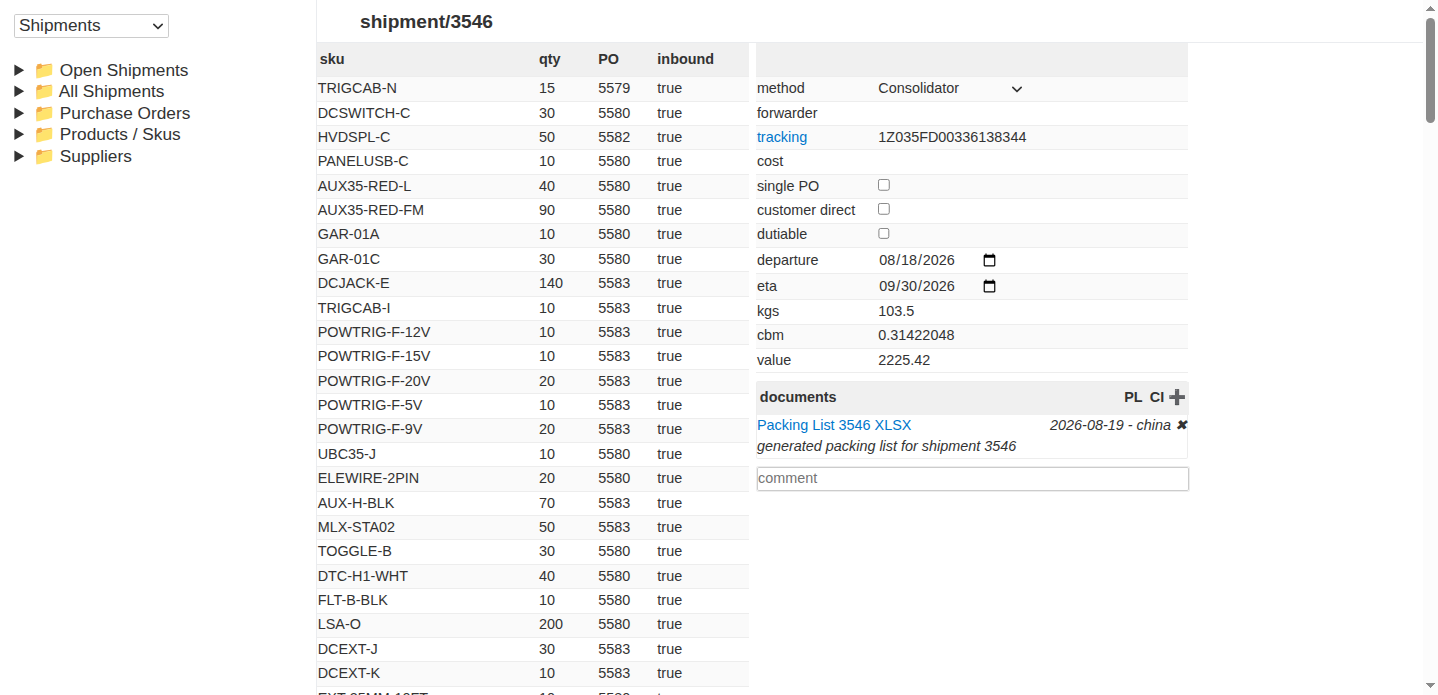The height and width of the screenshot is (695, 1438).
Task: Click the kgs value 103.5
Action: coord(896,311)
